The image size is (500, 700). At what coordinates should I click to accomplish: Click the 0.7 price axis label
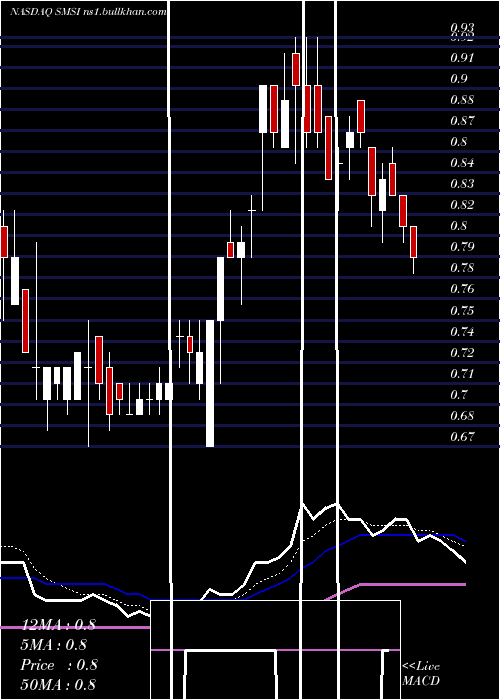pos(459,394)
